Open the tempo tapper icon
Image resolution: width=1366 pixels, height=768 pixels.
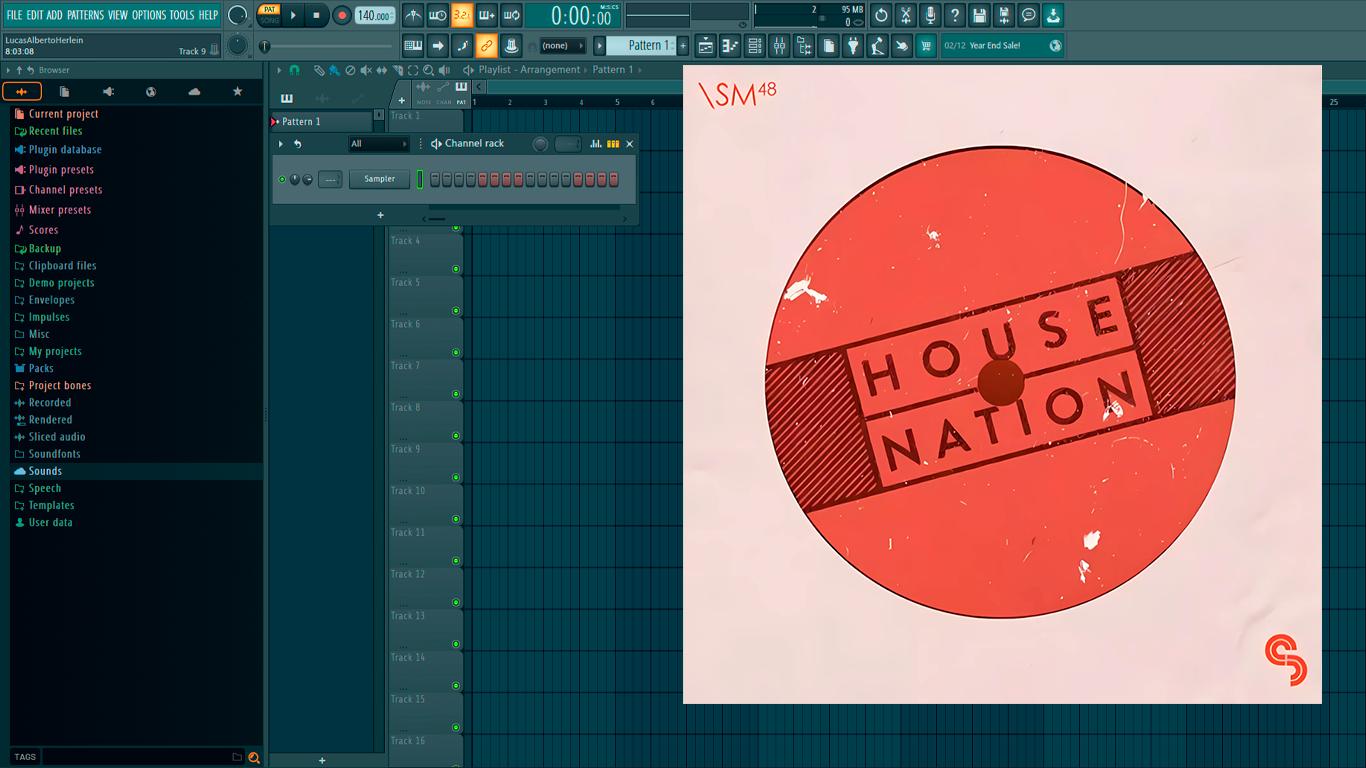click(x=877, y=45)
